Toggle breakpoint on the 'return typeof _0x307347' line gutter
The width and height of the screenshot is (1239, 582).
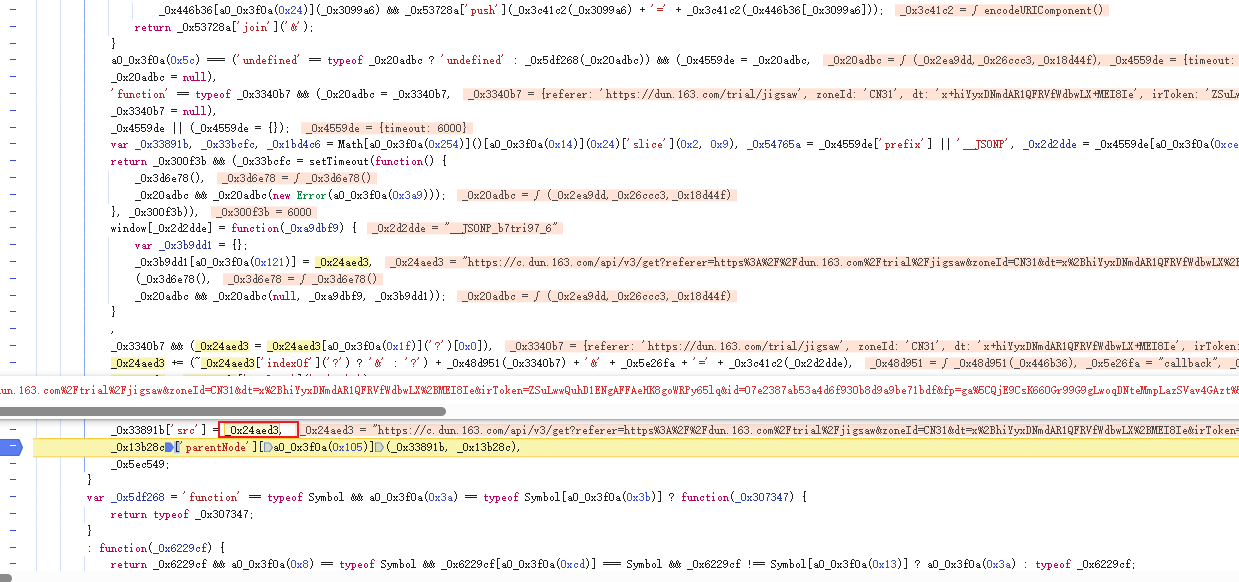(x=12, y=514)
